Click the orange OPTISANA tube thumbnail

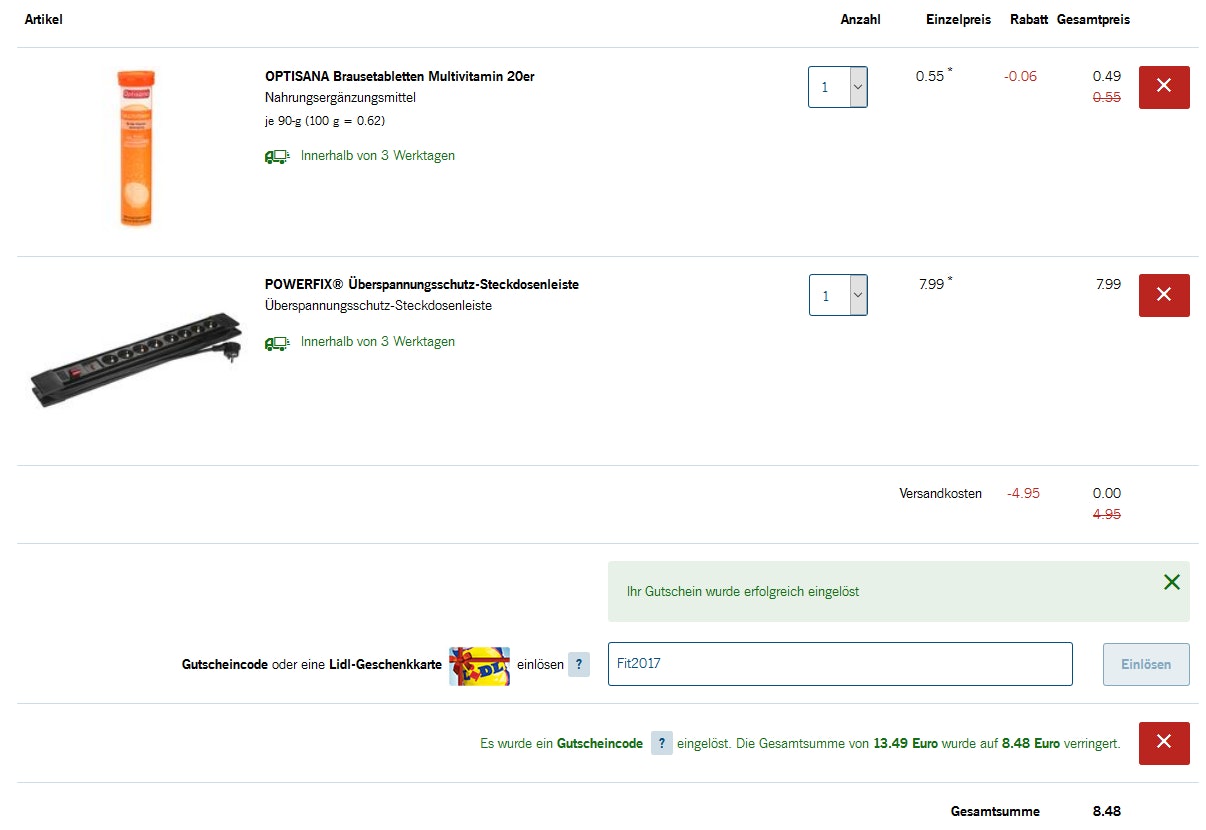(136, 148)
